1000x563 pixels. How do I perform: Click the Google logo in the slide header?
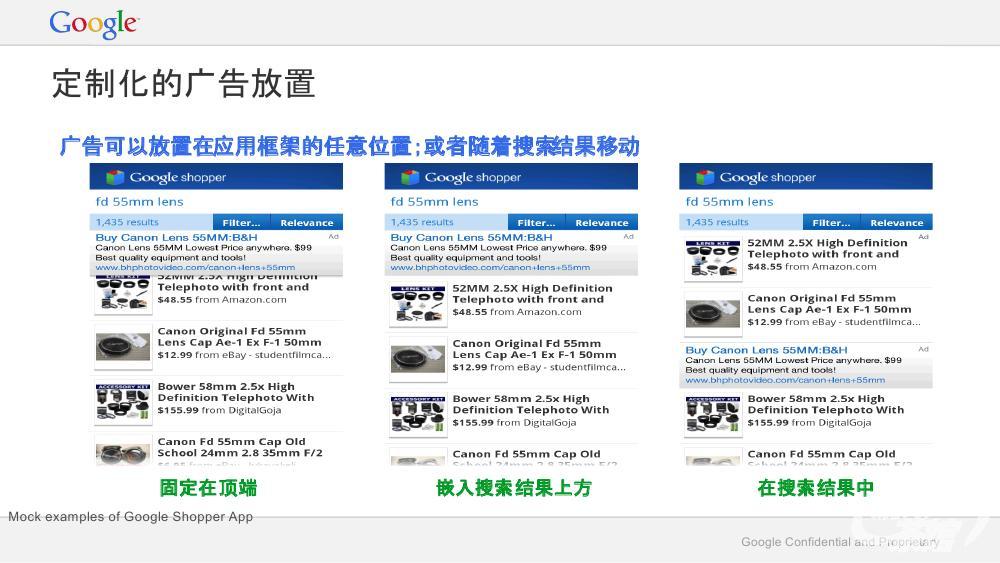coord(94,24)
